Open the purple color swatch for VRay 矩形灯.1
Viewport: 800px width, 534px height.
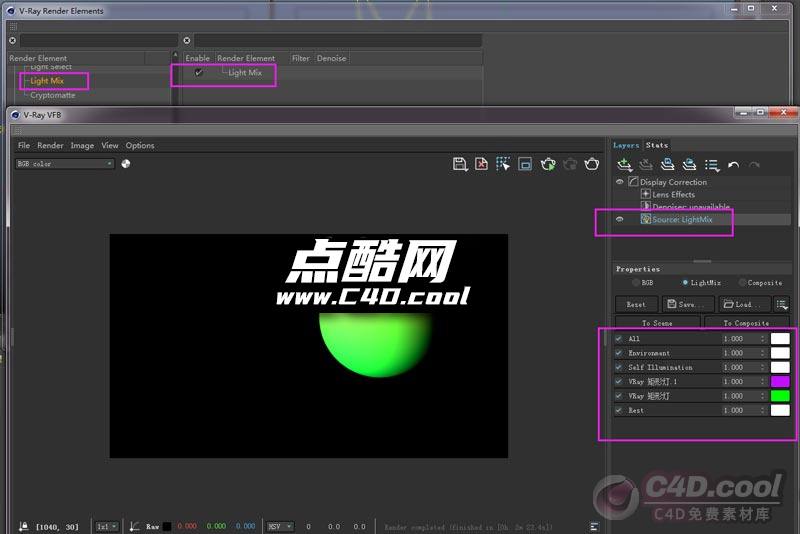tap(780, 382)
